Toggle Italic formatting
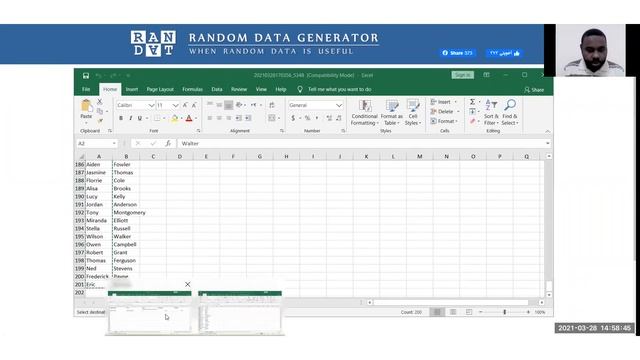The image size is (640, 360). pyautogui.click(x=130, y=118)
